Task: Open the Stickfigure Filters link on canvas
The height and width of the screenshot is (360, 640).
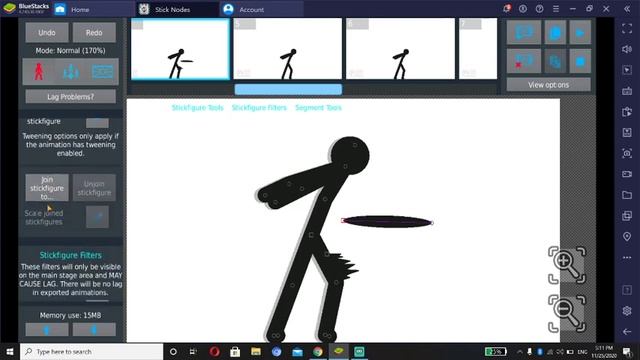Action: tap(259, 108)
